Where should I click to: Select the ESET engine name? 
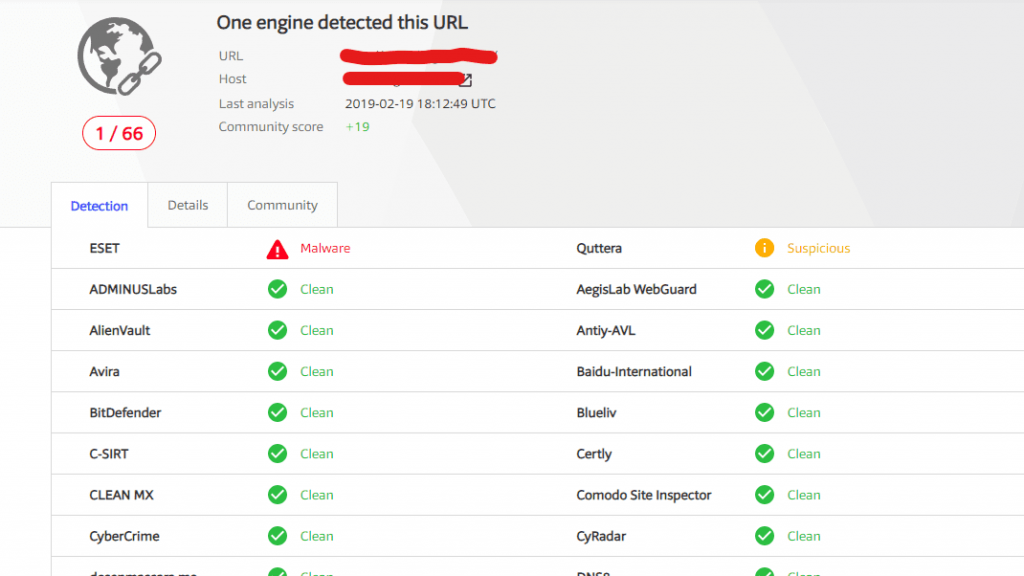click(x=104, y=248)
